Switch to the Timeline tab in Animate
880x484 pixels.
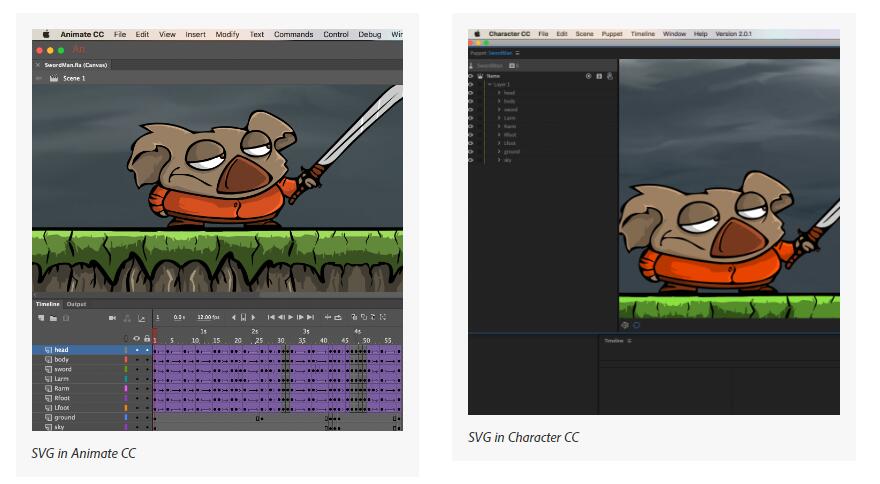pos(48,304)
